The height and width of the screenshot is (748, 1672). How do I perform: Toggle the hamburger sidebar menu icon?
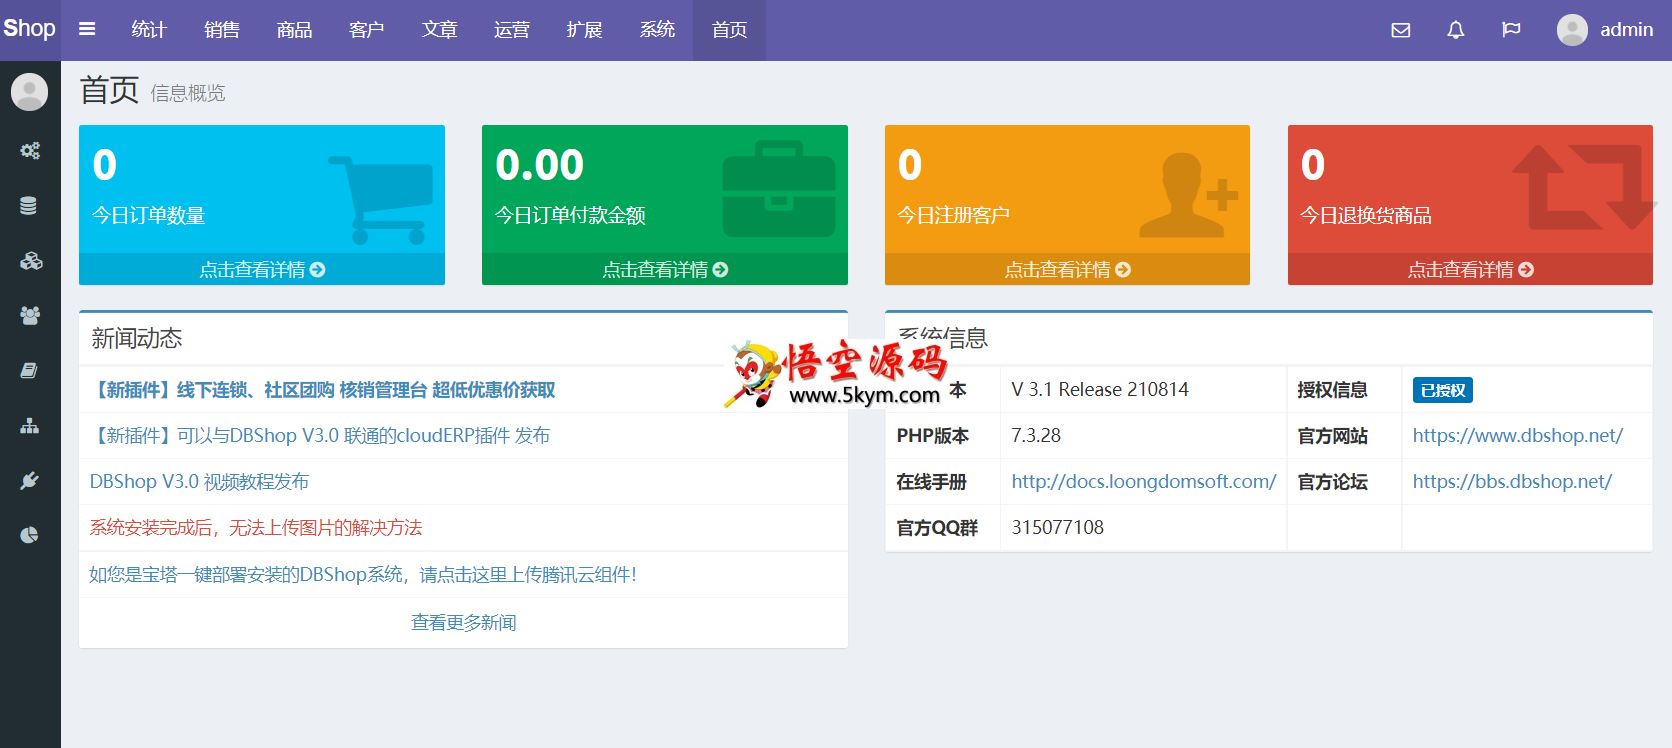(x=87, y=30)
